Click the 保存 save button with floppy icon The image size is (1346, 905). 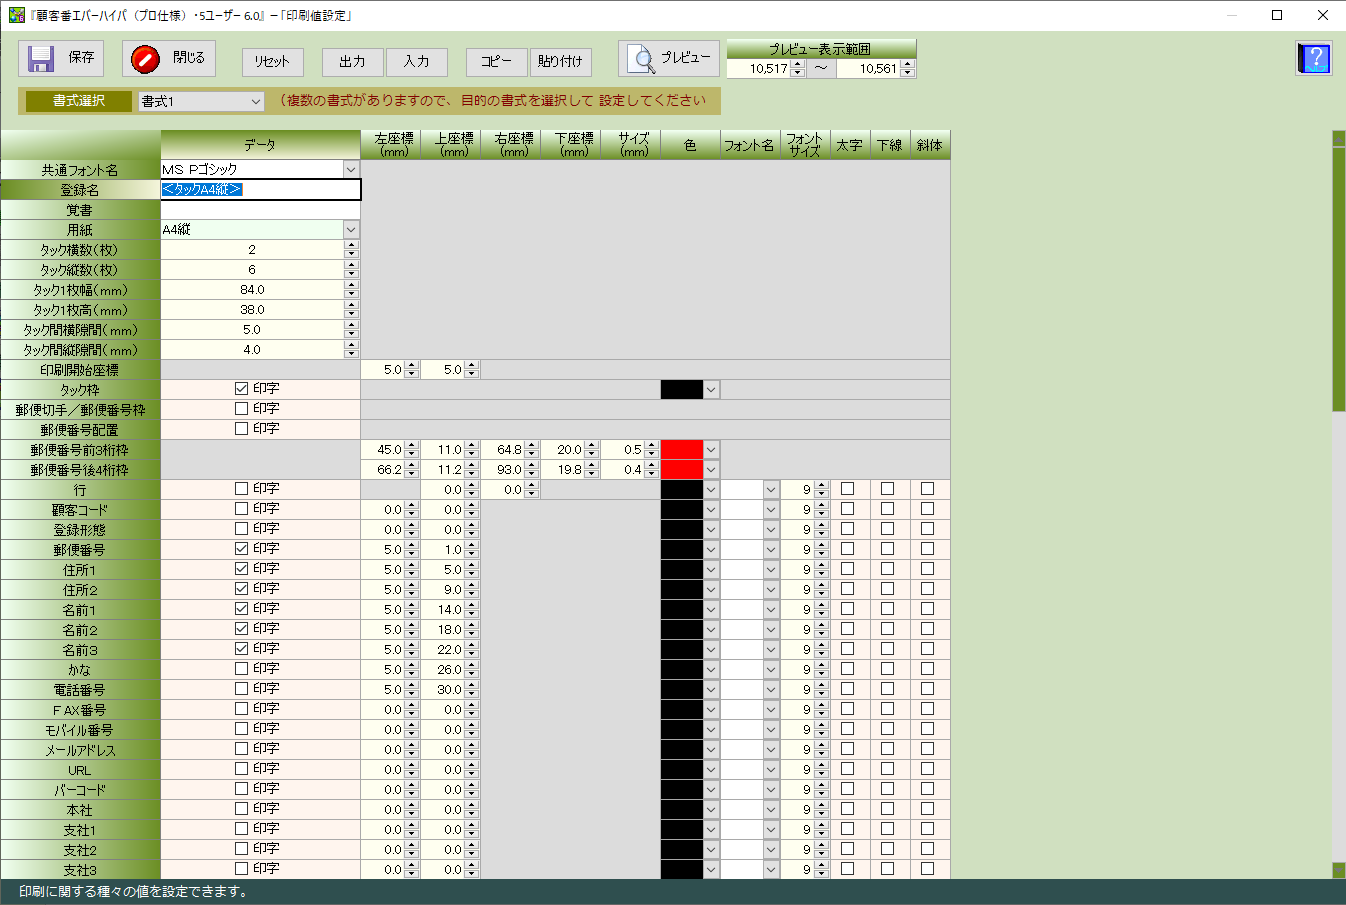[61, 59]
